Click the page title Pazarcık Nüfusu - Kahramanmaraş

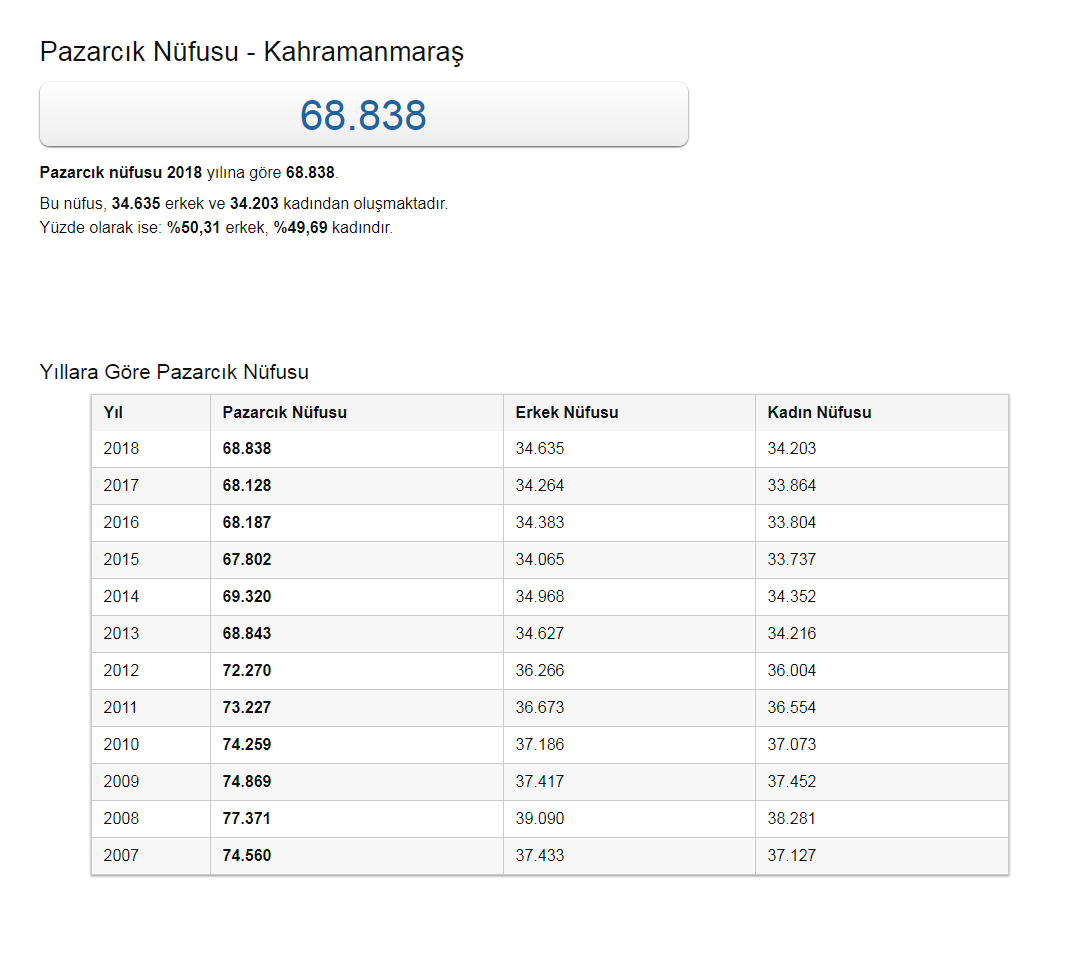pyautogui.click(x=251, y=52)
